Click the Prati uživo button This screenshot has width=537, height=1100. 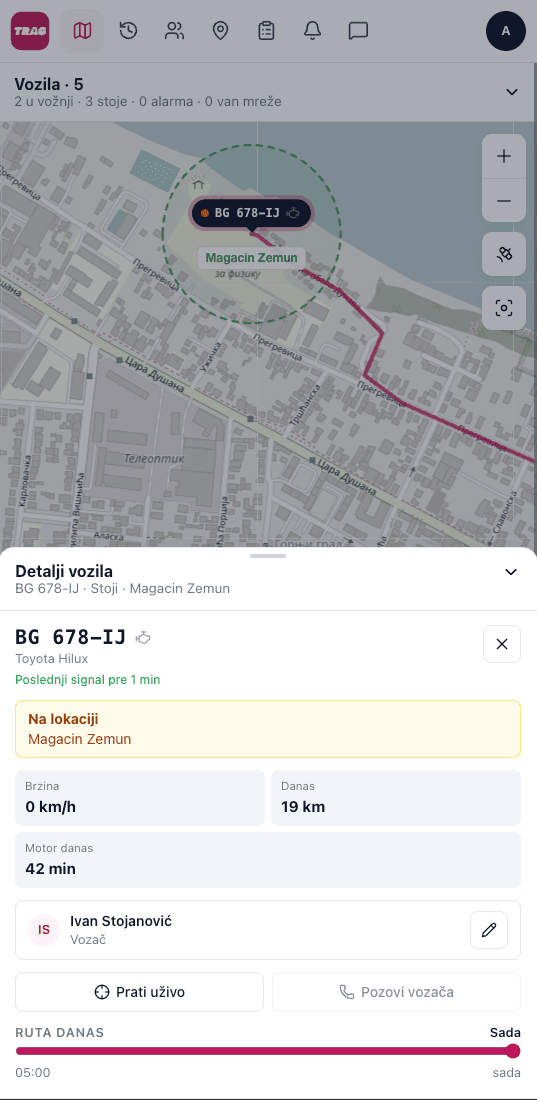coord(139,992)
